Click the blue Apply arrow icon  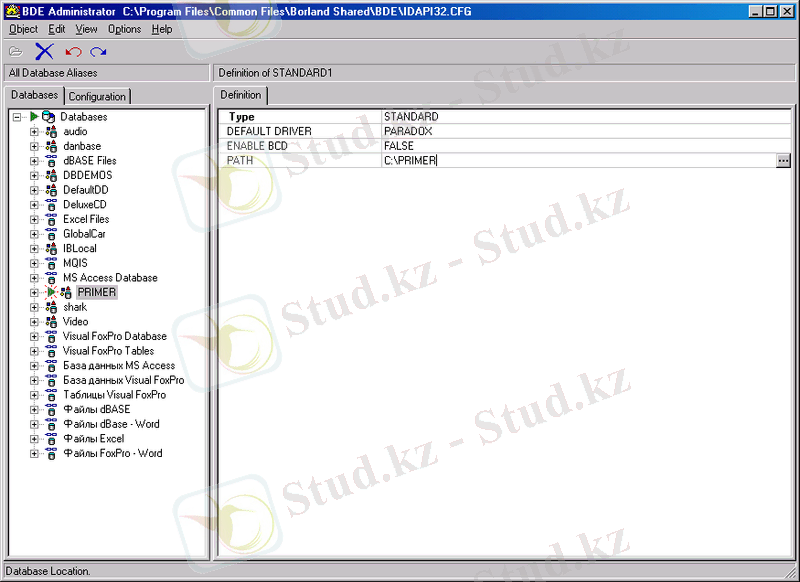point(98,51)
